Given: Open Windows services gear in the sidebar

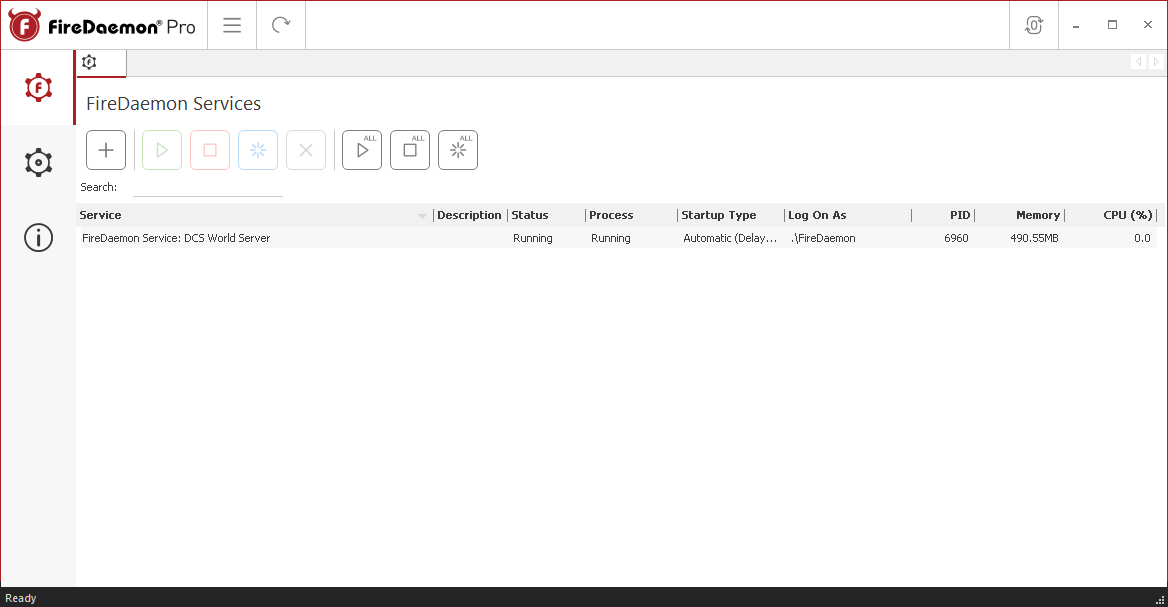Looking at the screenshot, I should click(38, 162).
